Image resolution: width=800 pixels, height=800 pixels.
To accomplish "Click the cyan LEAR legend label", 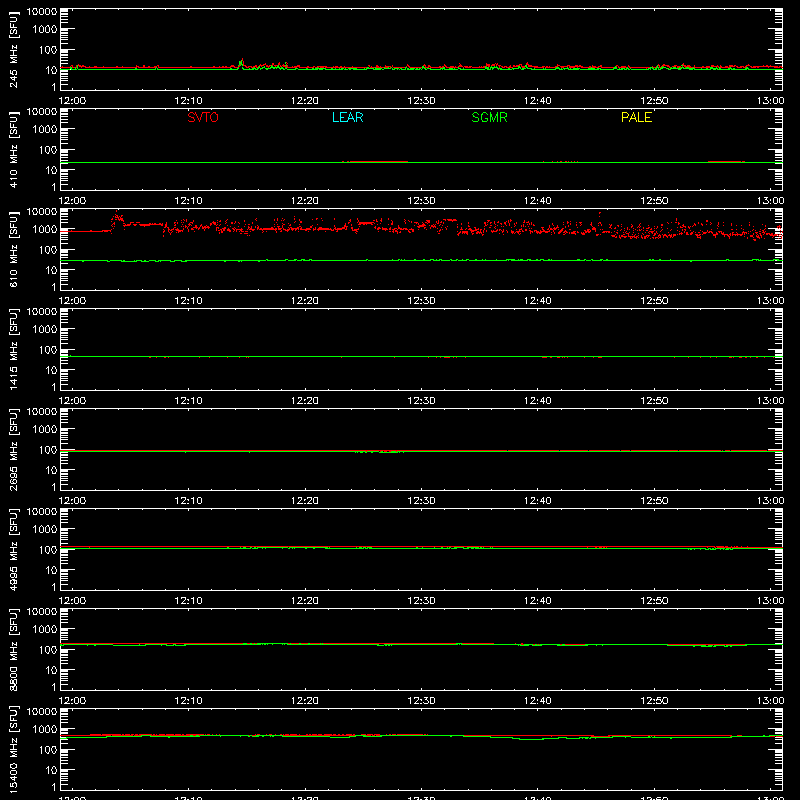I will 347,117.
